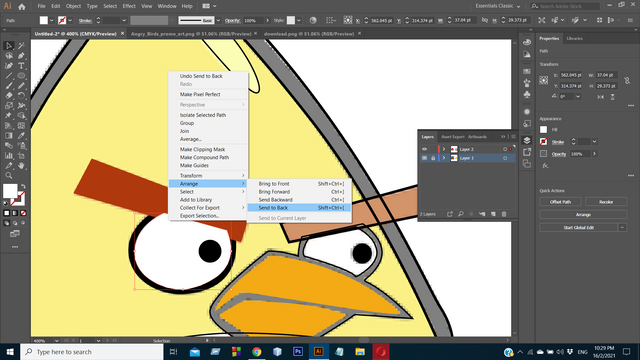Select the Line Segment tool
640x360 pixels.
click(9, 76)
